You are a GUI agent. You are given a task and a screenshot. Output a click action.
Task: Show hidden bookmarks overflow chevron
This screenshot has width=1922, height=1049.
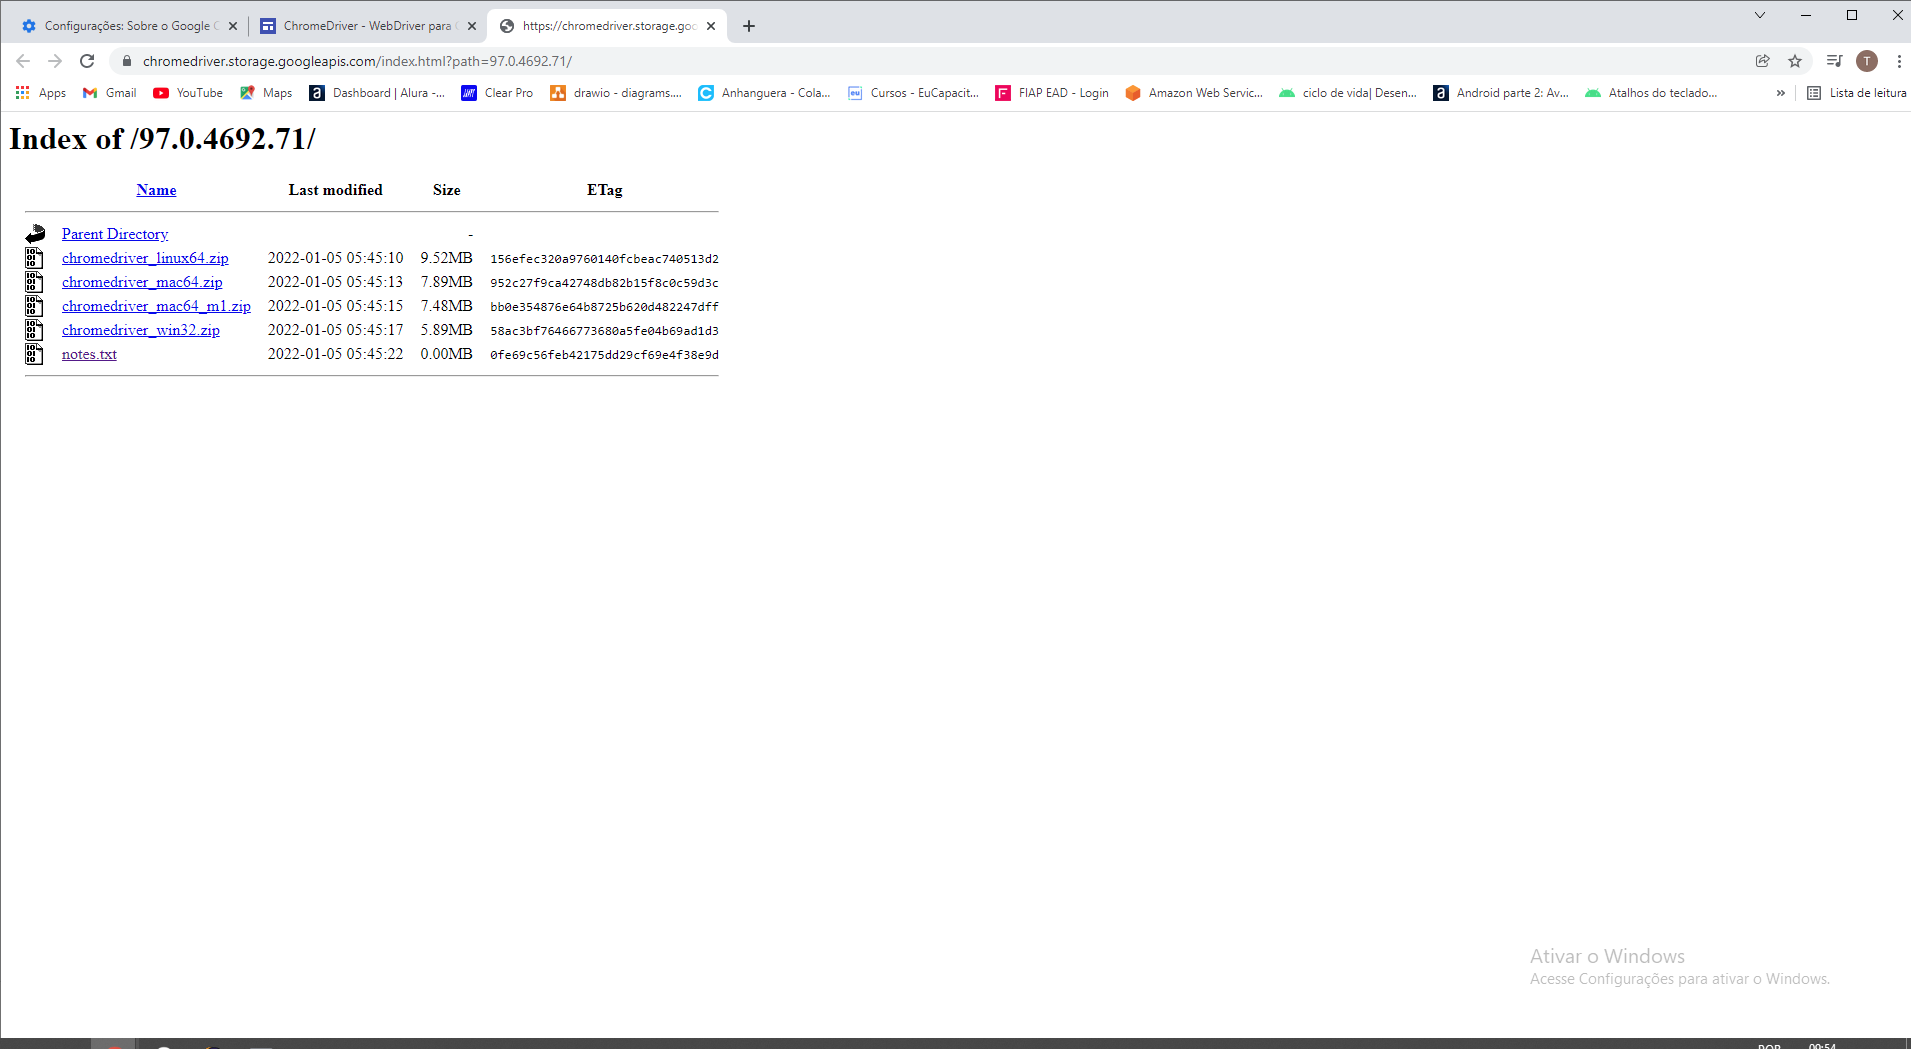[x=1780, y=93]
